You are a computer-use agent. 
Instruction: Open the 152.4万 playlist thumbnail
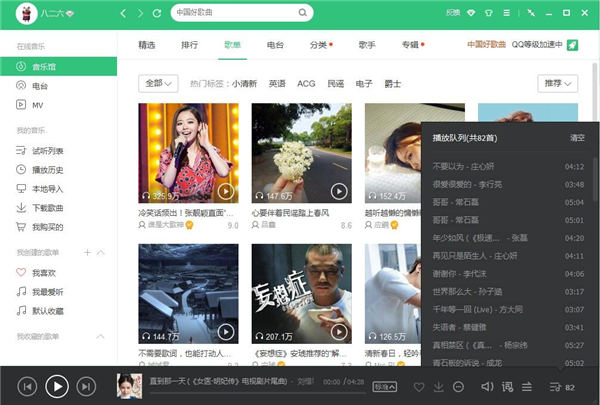click(x=393, y=153)
